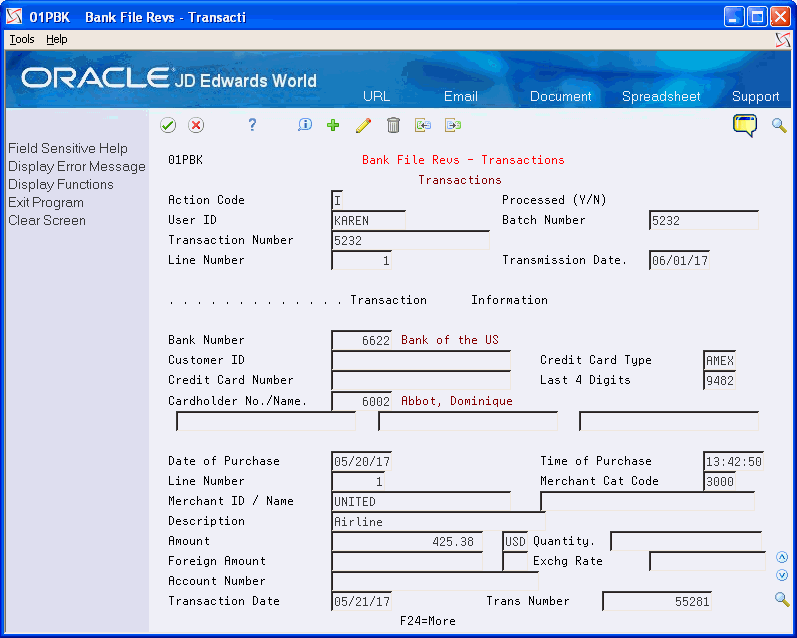Open the Tools menu

pyautogui.click(x=22, y=39)
